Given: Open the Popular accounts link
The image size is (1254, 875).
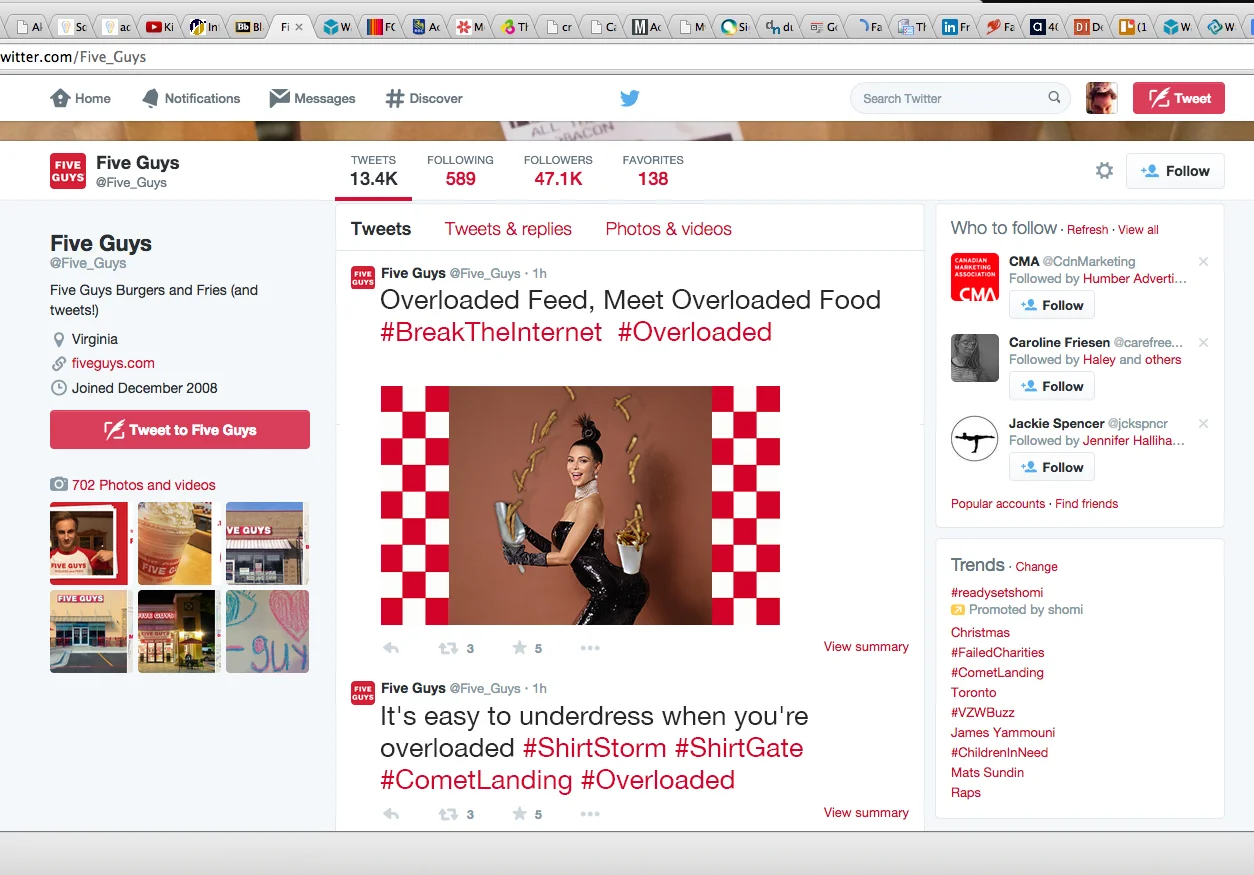Looking at the screenshot, I should [x=998, y=504].
